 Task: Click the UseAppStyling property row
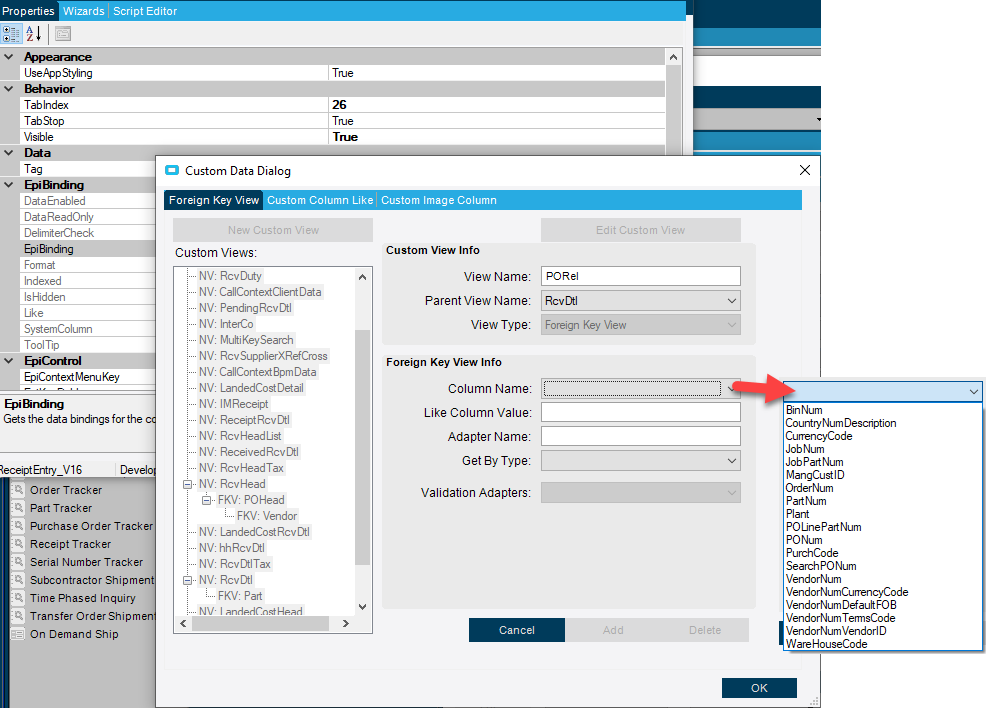(x=342, y=73)
